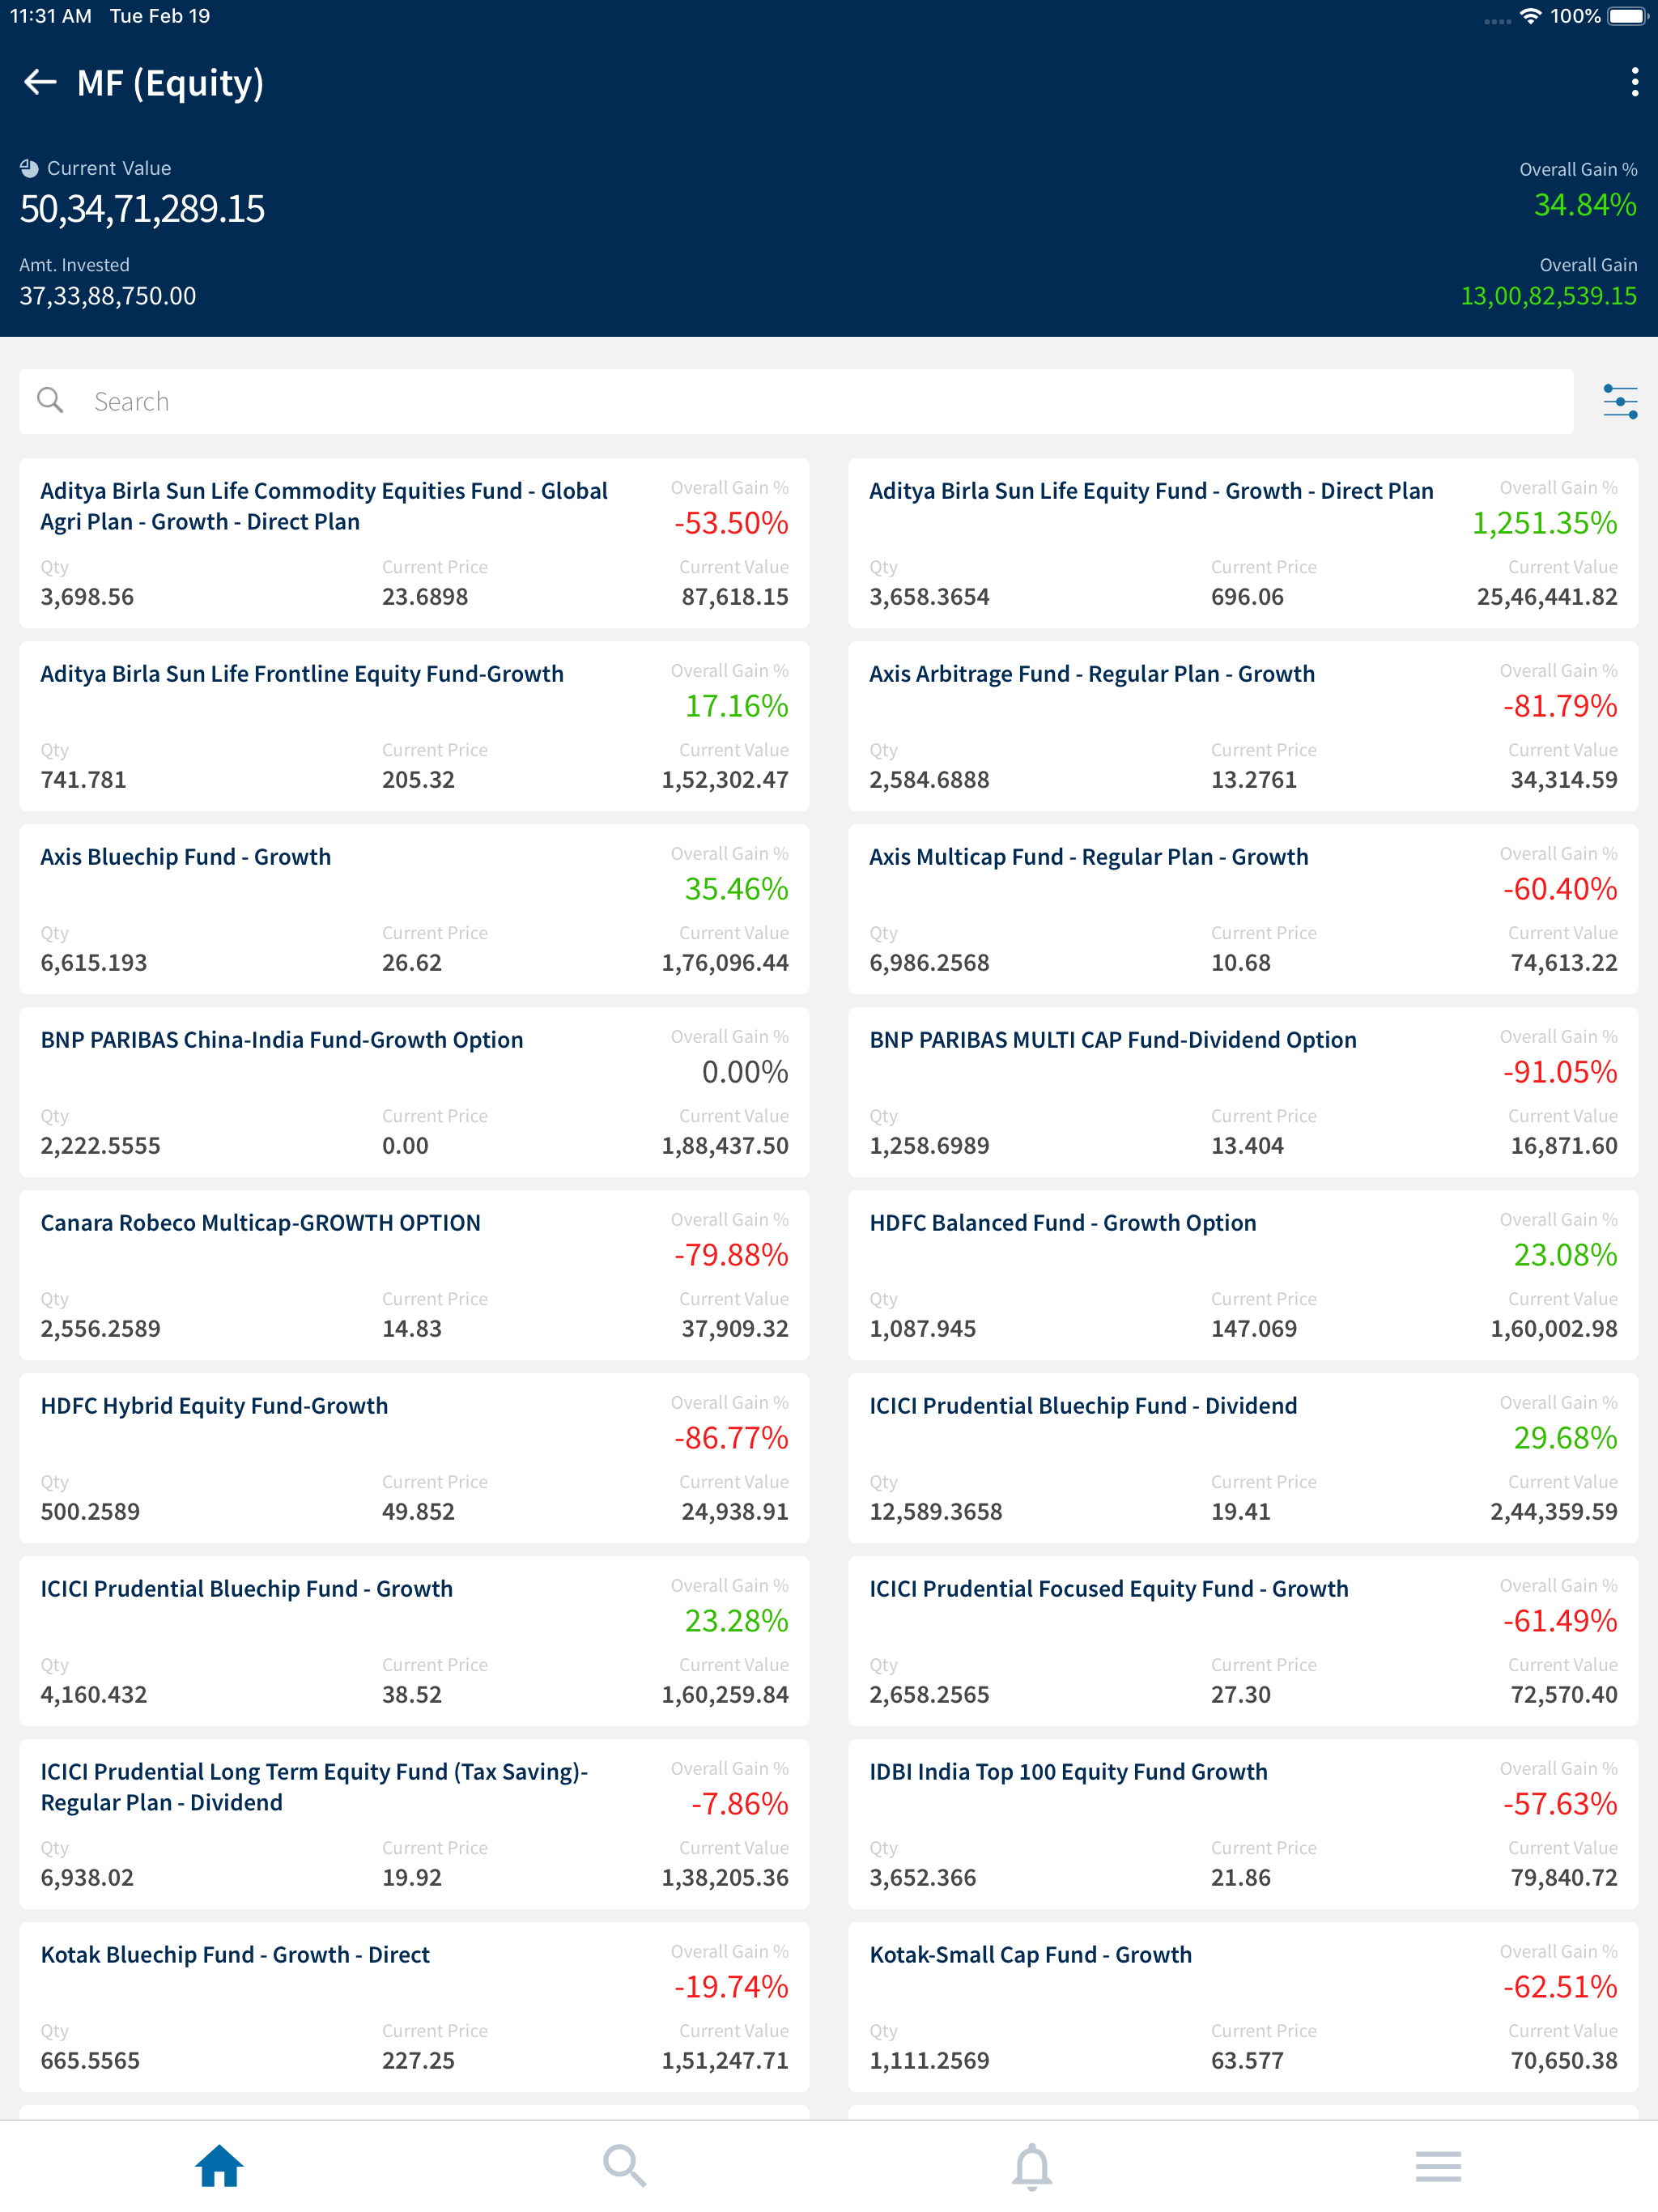Tap the -19.74% gain percentage
This screenshot has width=1658, height=2212.
tap(731, 1987)
